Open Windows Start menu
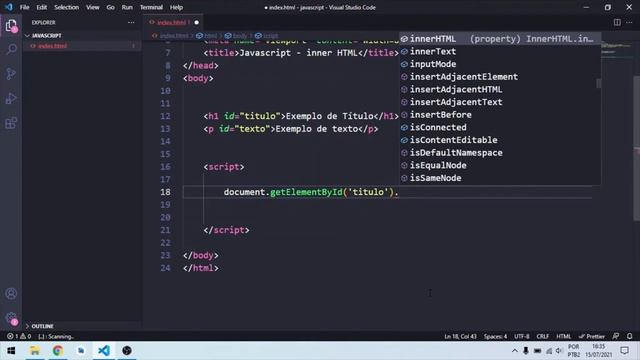640x360 pixels. tap(11, 351)
